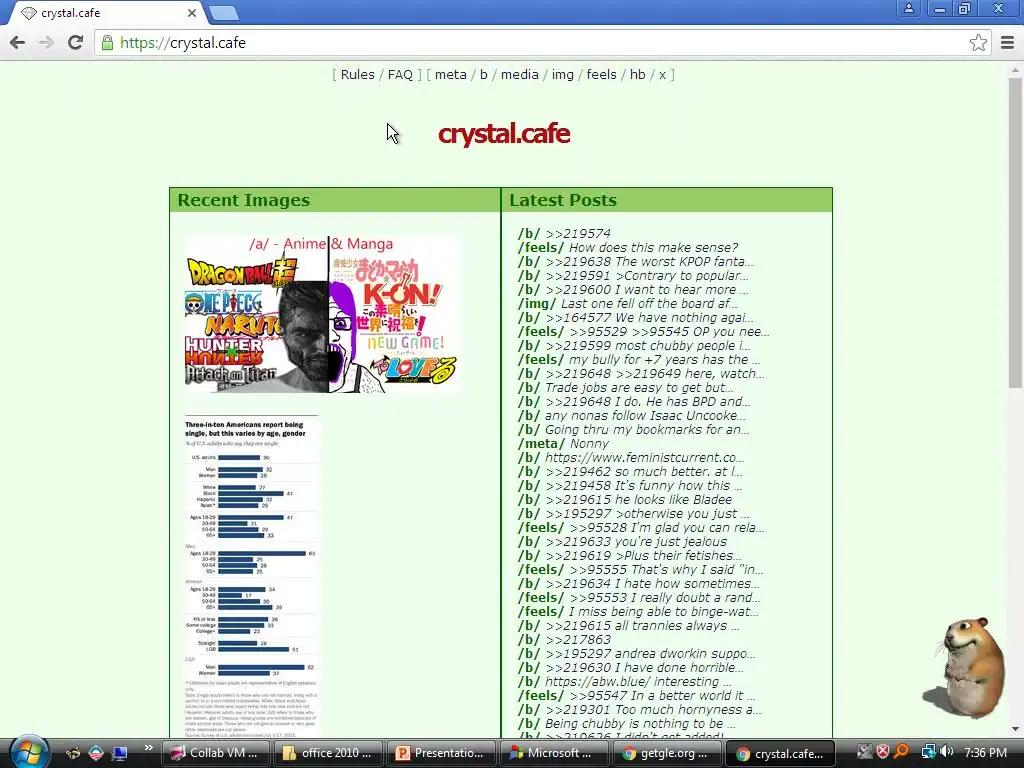Click the Show Desktop quick launch icon
The height and width of the screenshot is (768, 1024).
pos(120,753)
